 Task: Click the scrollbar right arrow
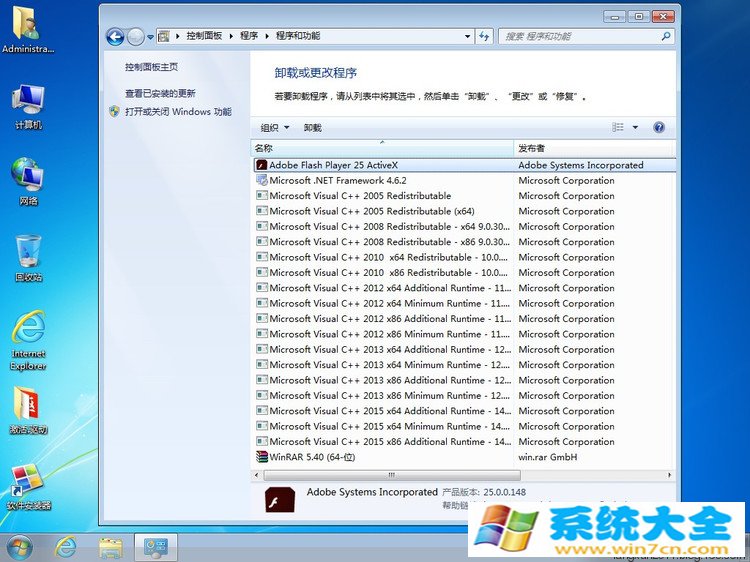coord(669,475)
